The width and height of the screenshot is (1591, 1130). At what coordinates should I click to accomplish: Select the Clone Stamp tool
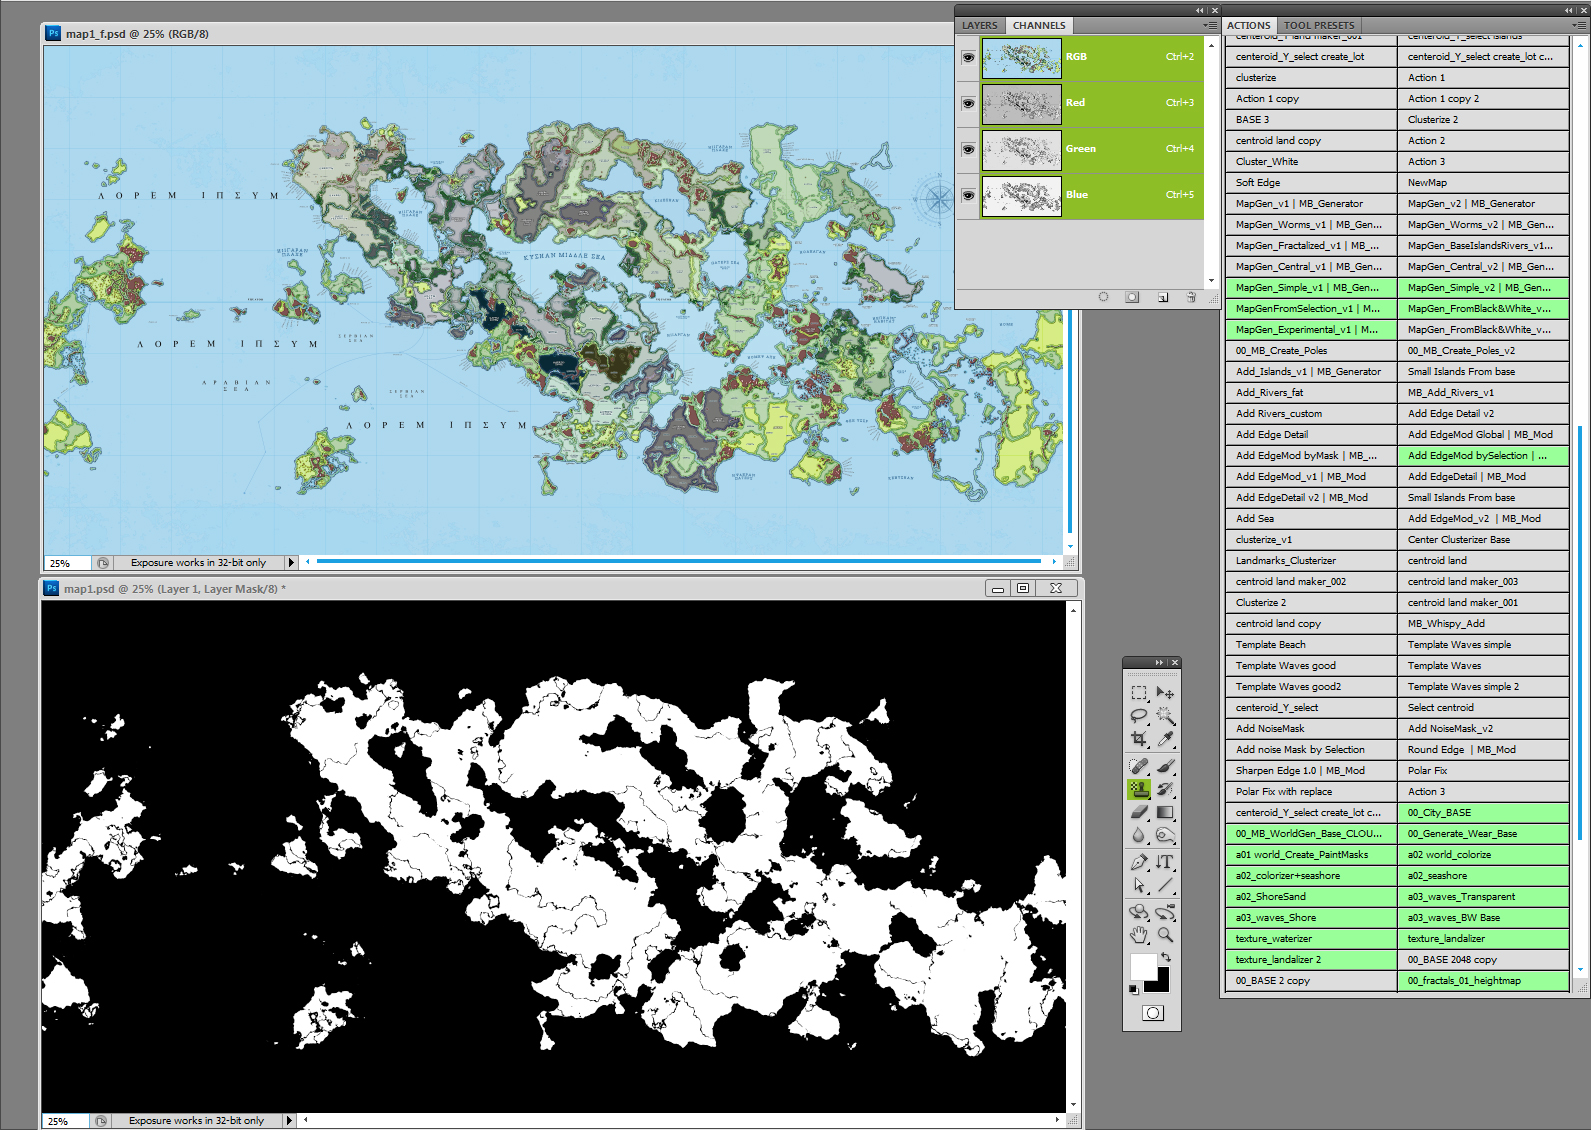1139,789
